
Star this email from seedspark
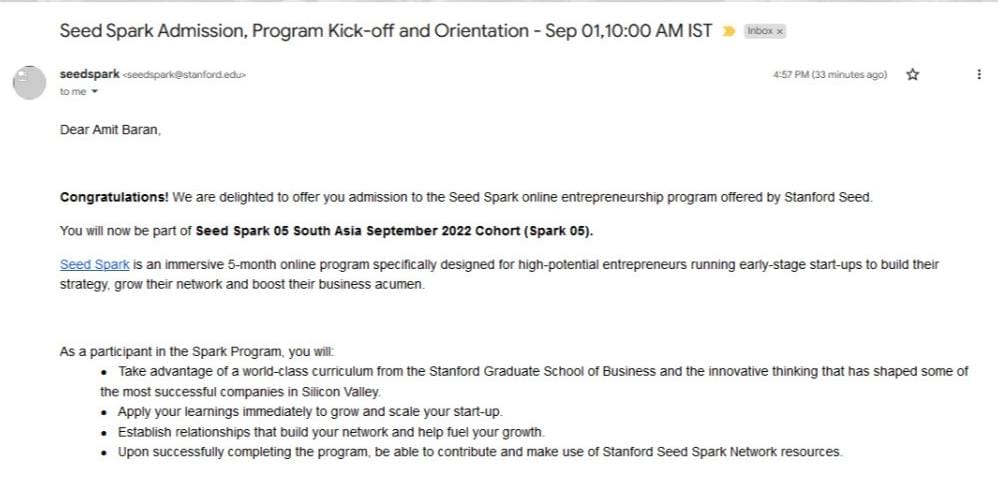click(912, 75)
